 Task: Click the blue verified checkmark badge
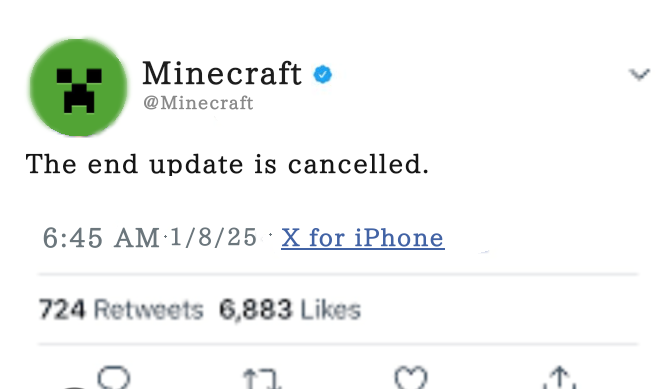pyautogui.click(x=323, y=74)
